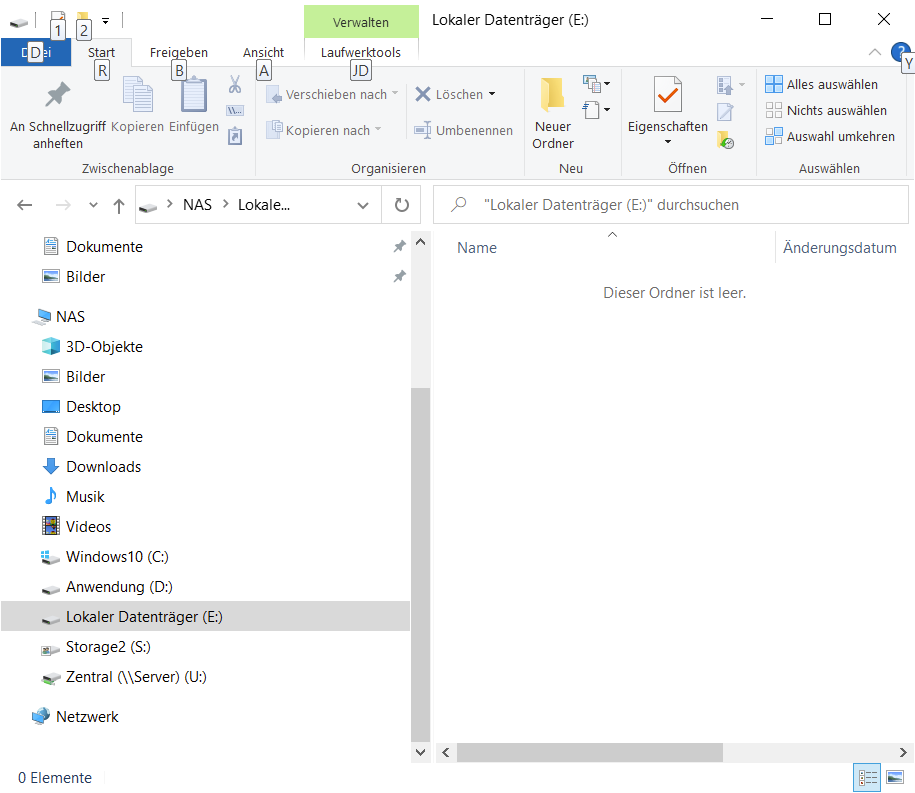Switch to details view toggle in status bar
This screenshot has height=793, width=915.
tap(867, 777)
